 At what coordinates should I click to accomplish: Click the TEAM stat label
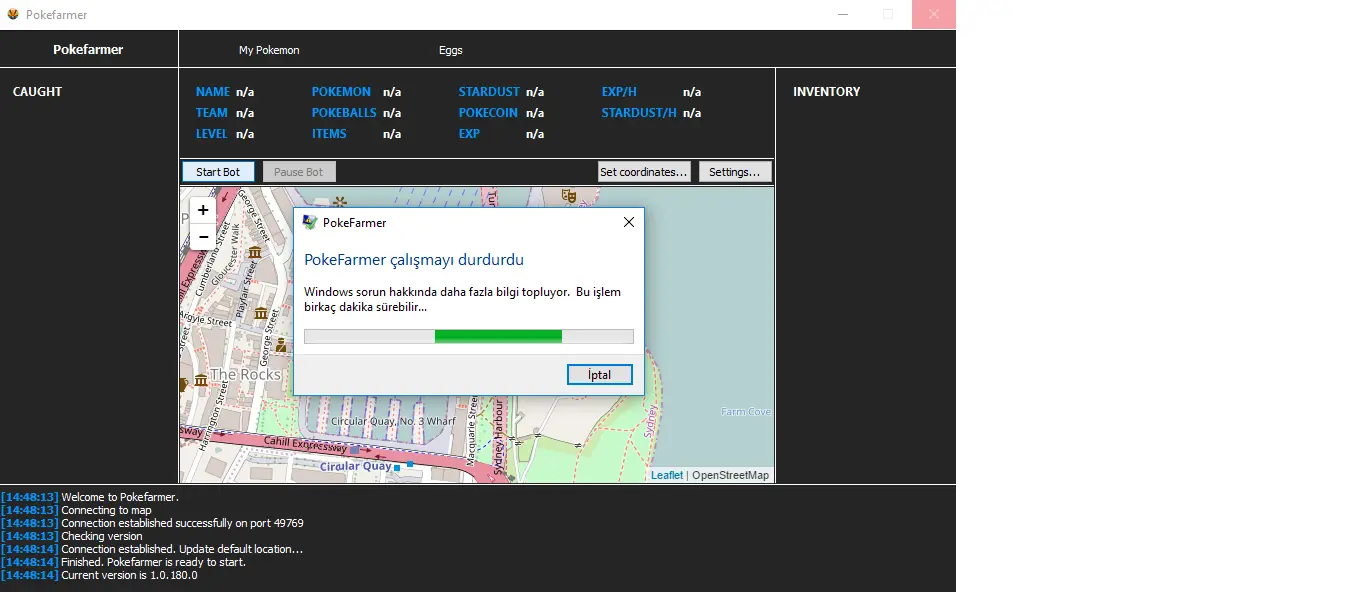click(212, 112)
